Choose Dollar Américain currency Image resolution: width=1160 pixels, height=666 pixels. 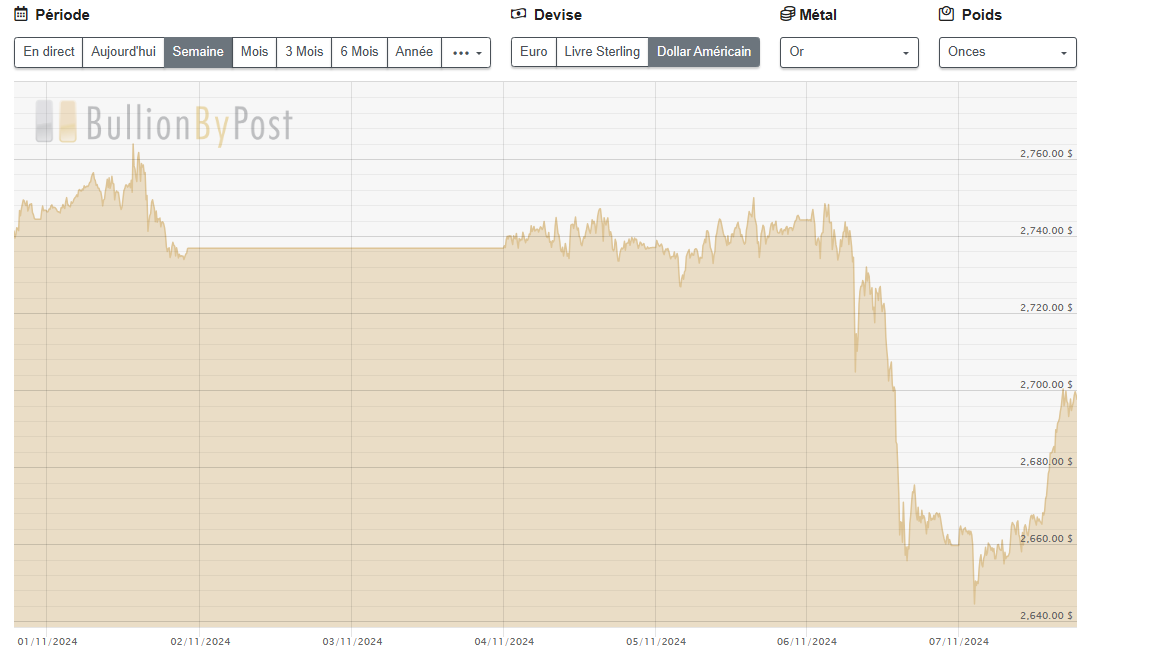pyautogui.click(x=704, y=52)
